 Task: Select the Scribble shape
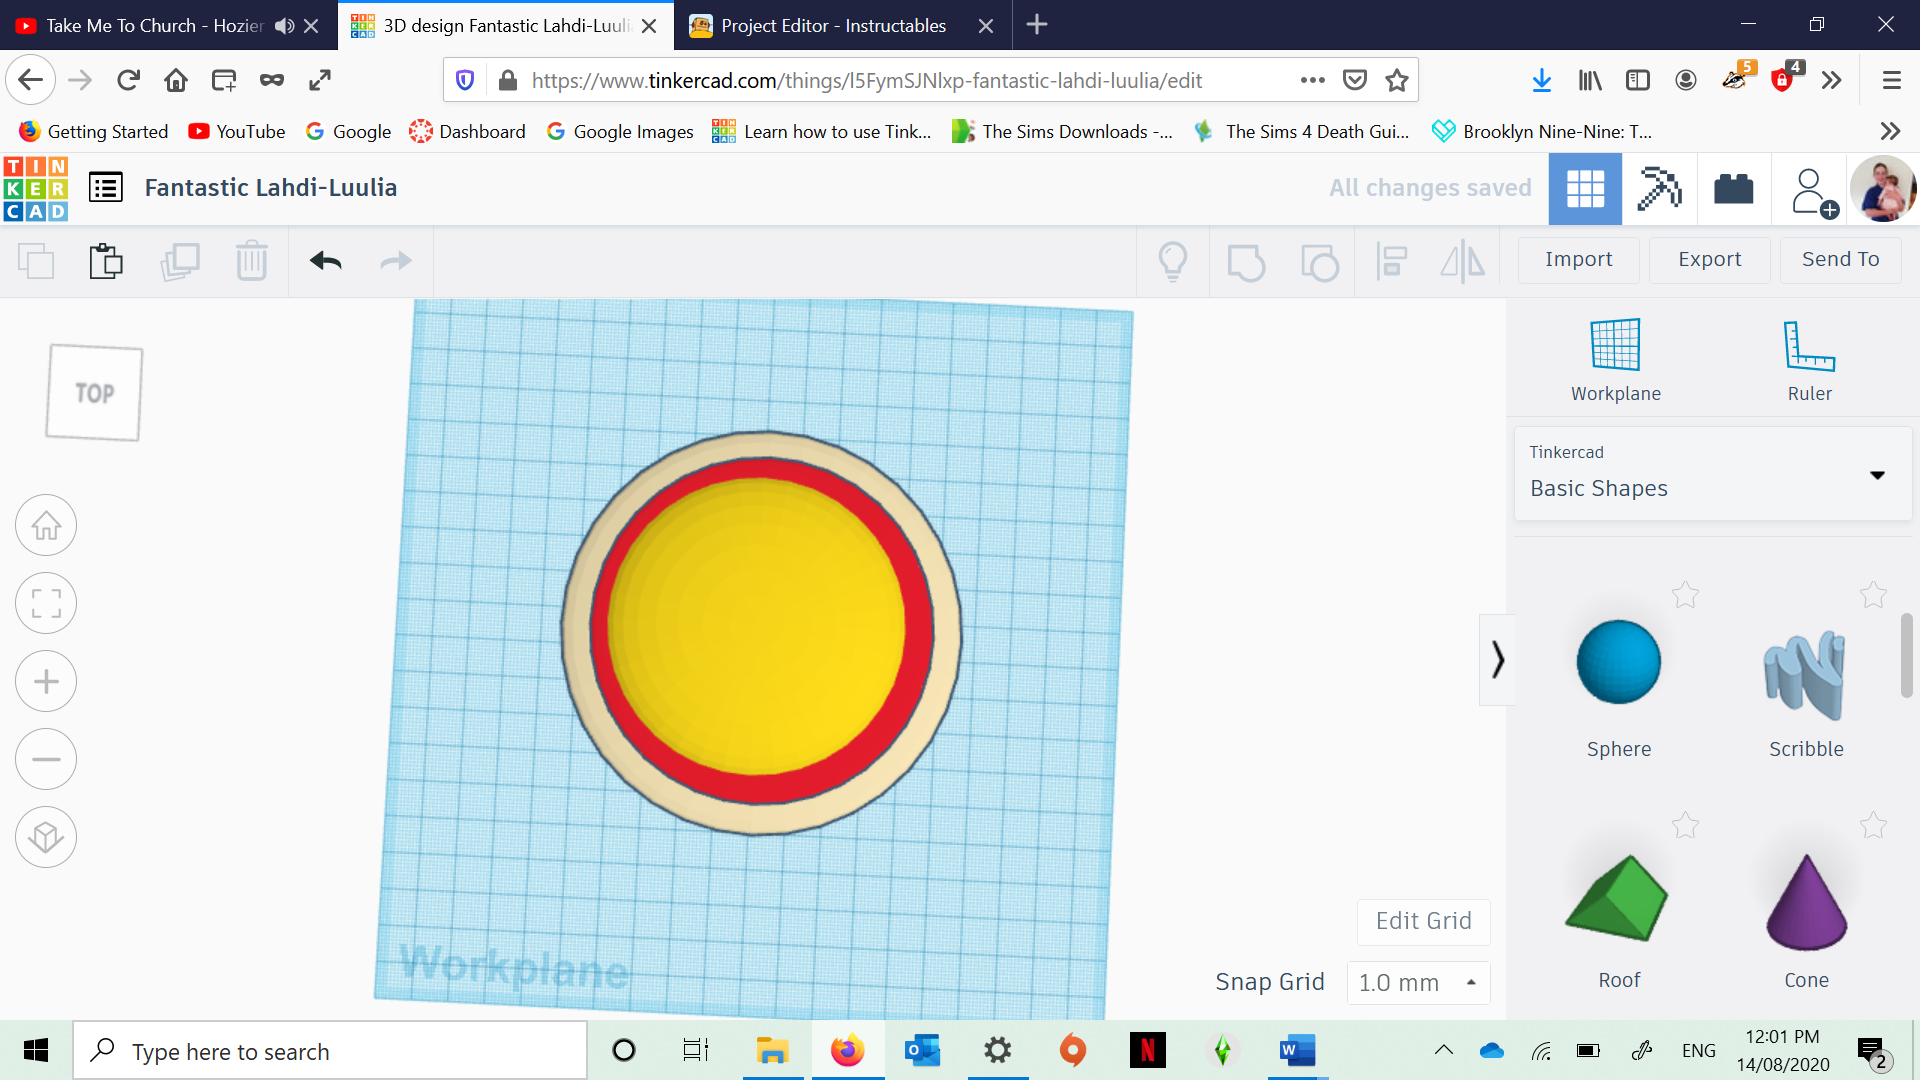click(1806, 675)
